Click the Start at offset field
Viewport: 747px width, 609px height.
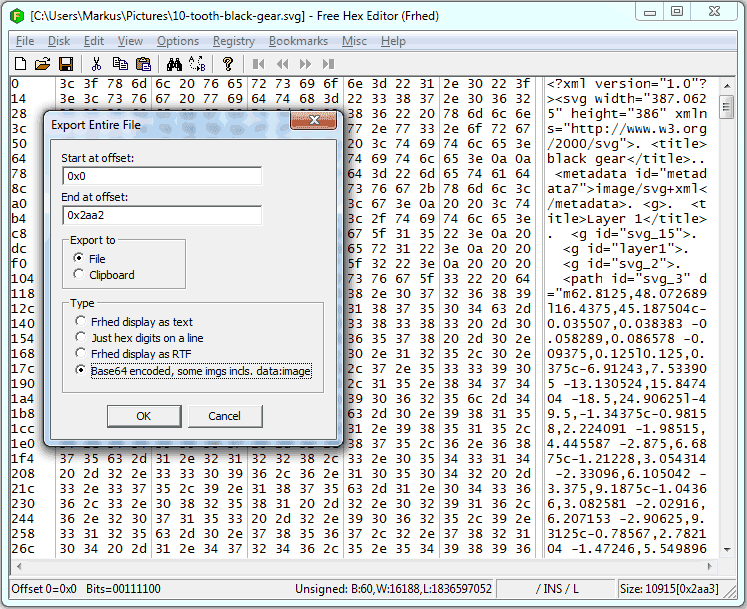tap(162, 176)
